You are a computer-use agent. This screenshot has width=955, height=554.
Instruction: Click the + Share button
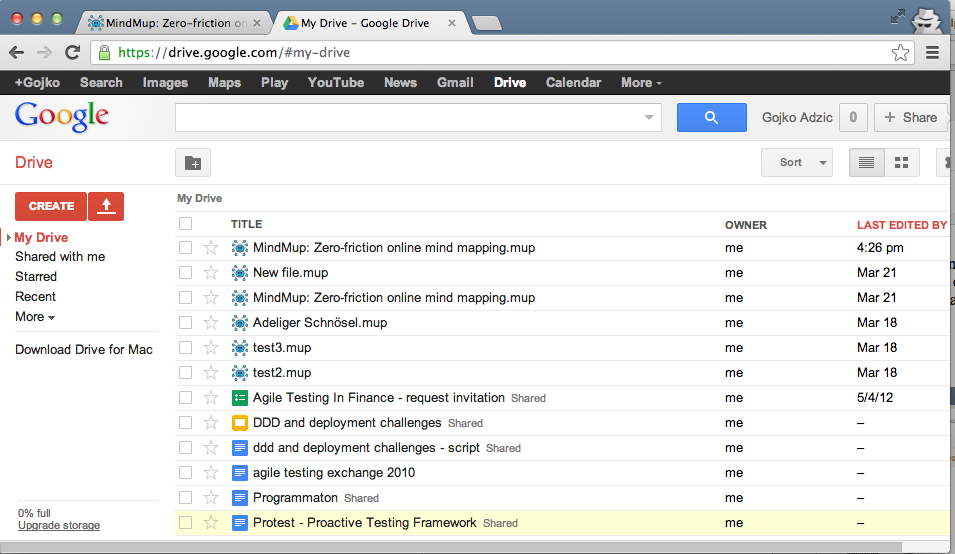pos(911,117)
